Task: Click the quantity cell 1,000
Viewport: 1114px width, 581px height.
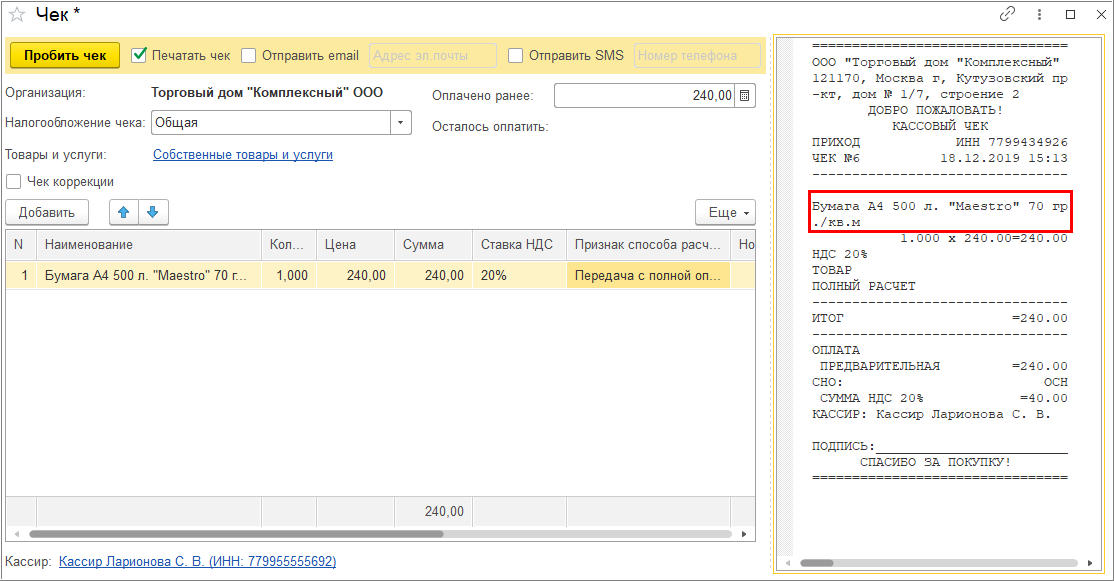Action: pos(289,275)
